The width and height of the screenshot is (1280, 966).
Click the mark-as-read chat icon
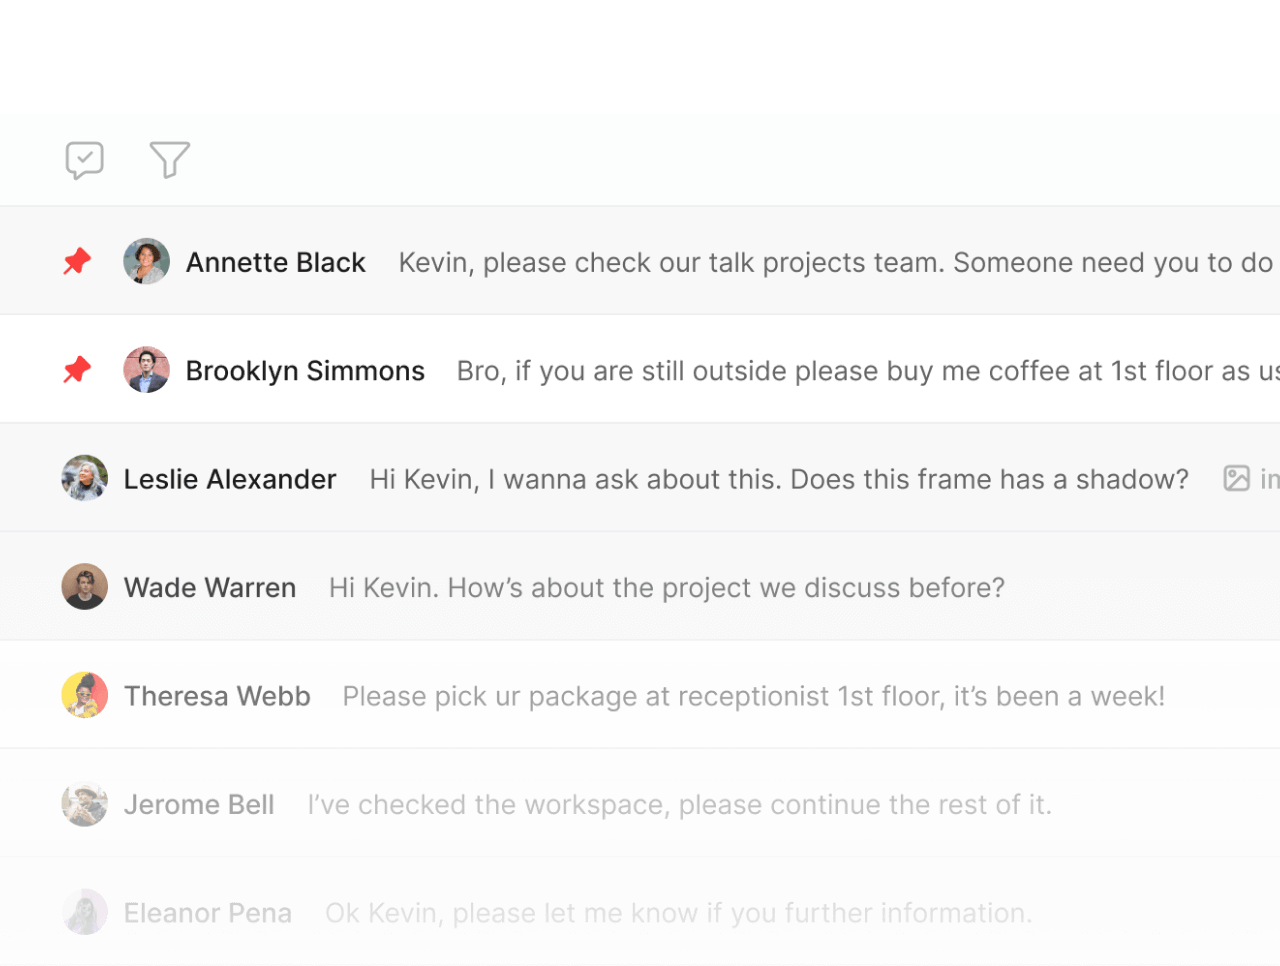(x=85, y=160)
